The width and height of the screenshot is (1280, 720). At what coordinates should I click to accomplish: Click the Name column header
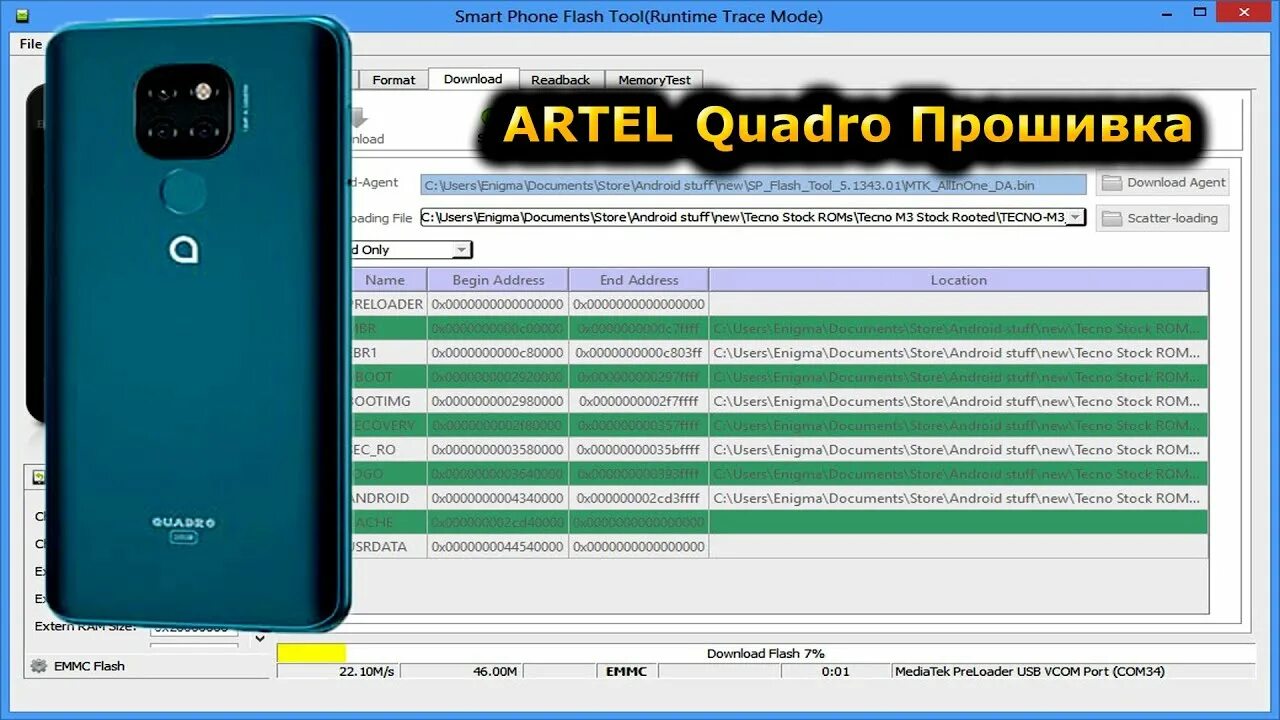coord(385,280)
